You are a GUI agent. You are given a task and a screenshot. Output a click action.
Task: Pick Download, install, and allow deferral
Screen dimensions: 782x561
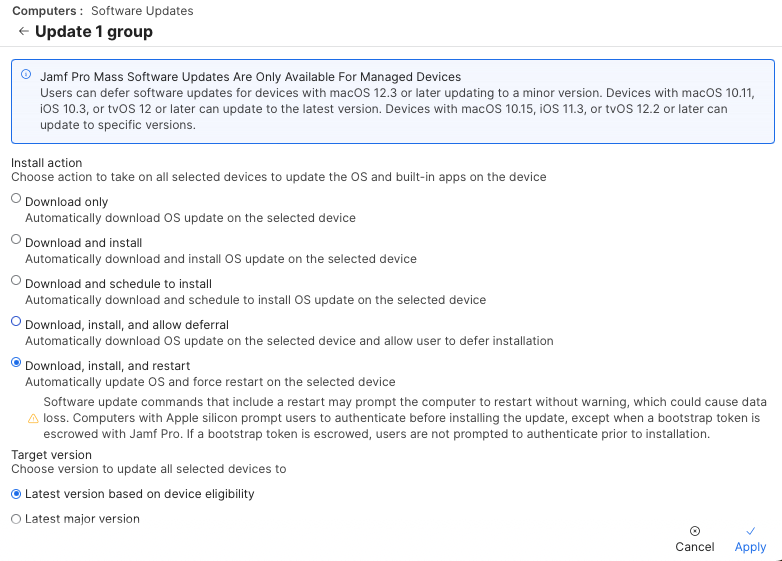[x=16, y=322]
